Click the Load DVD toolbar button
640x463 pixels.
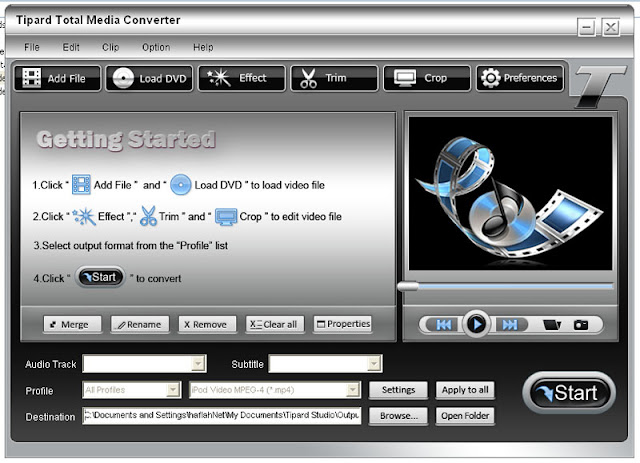point(149,78)
